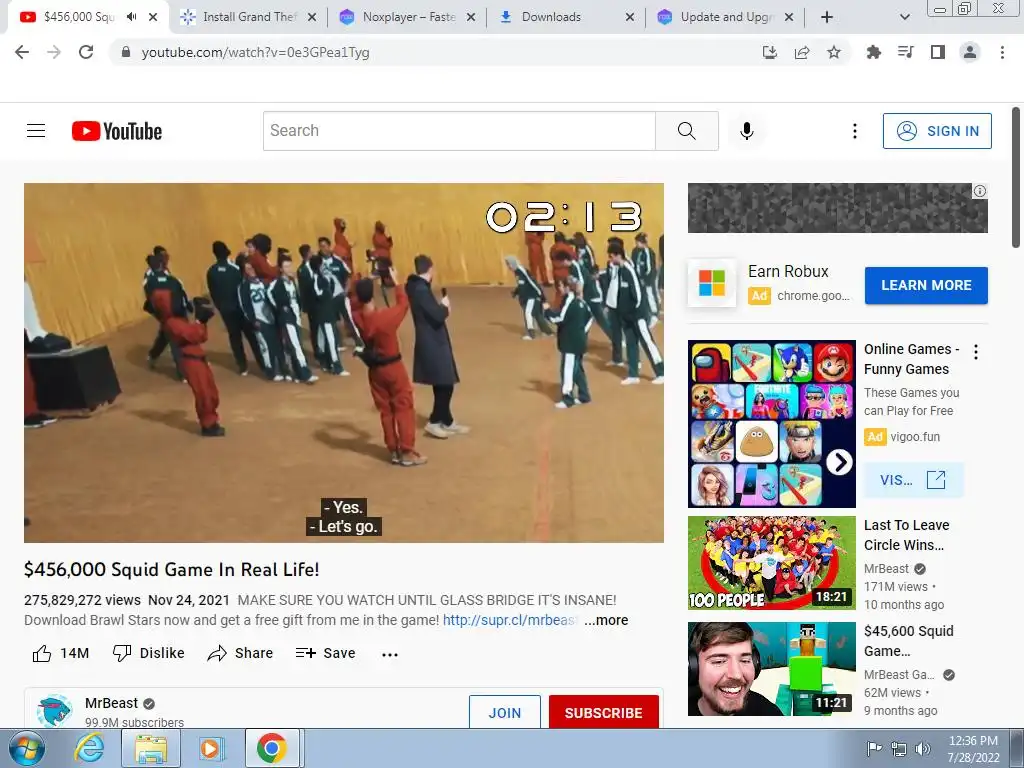Subscribe to MrBeast

pos(603,712)
